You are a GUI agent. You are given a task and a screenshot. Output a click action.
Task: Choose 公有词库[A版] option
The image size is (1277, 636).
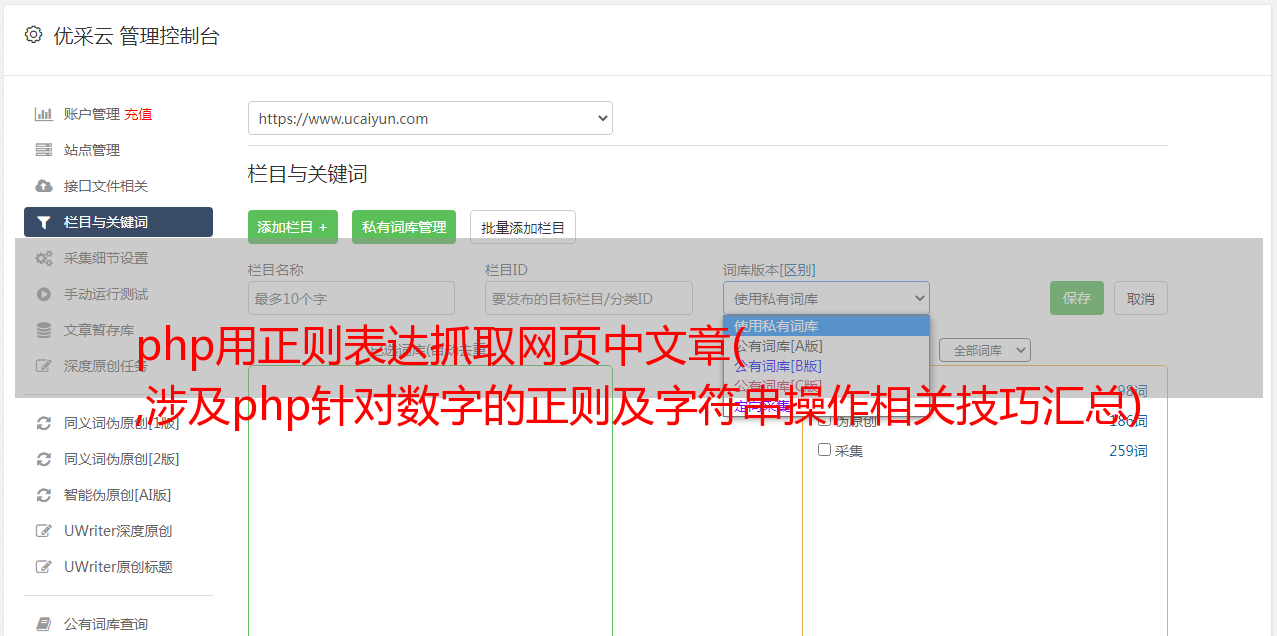(x=826, y=346)
